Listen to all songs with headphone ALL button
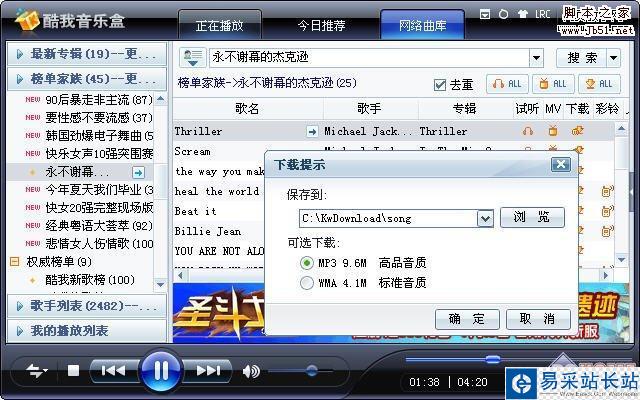The width and height of the screenshot is (640, 400). point(507,84)
